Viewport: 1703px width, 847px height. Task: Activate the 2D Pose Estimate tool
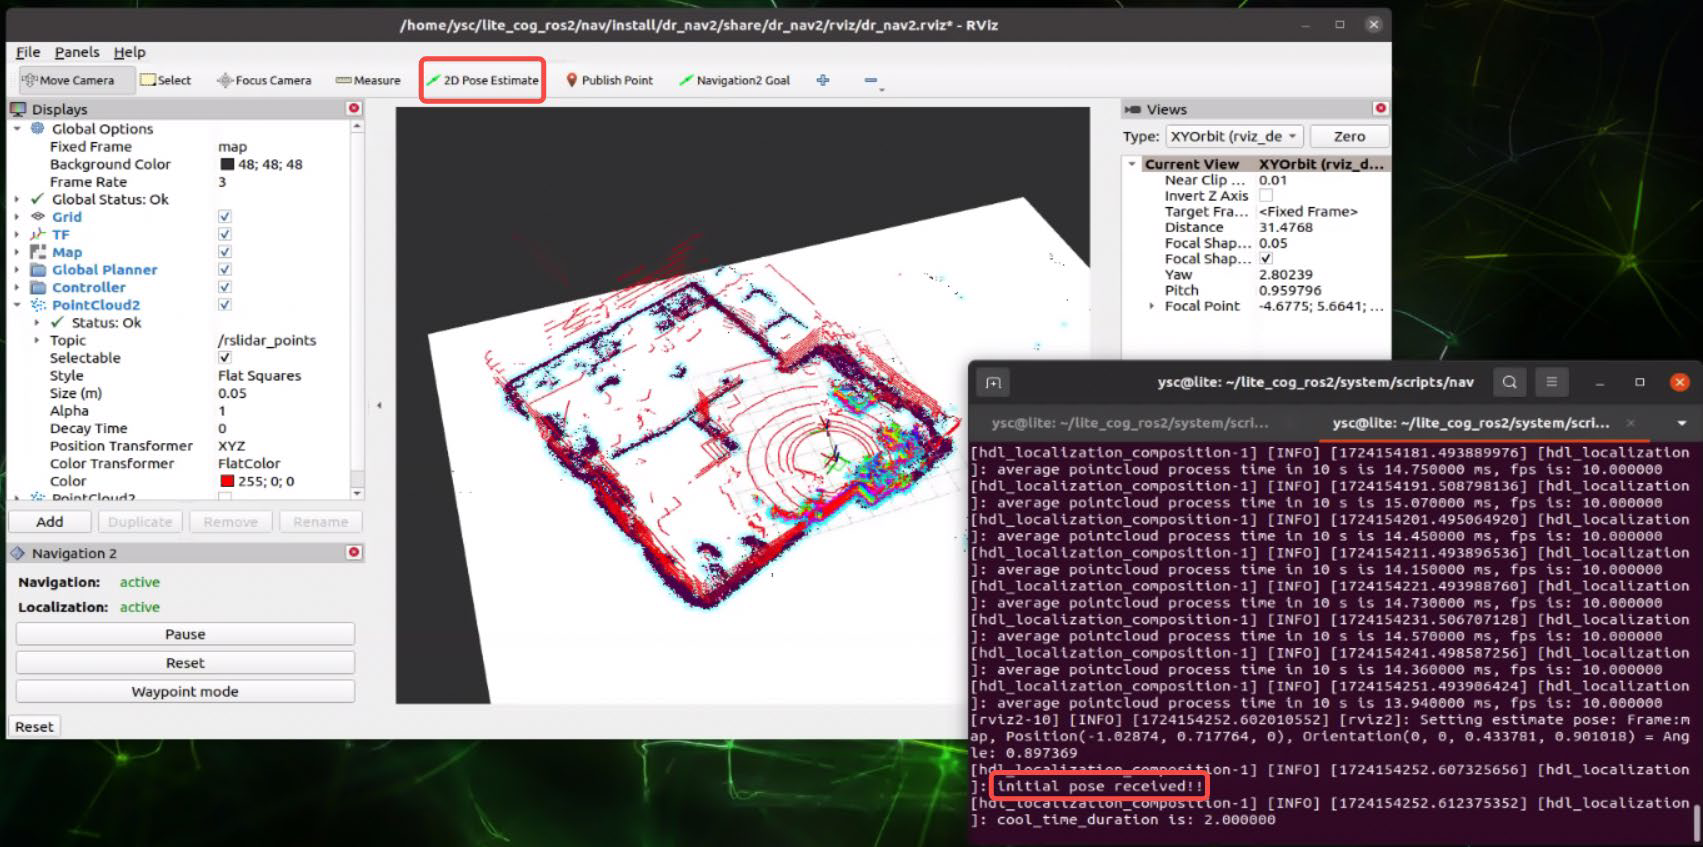(483, 80)
